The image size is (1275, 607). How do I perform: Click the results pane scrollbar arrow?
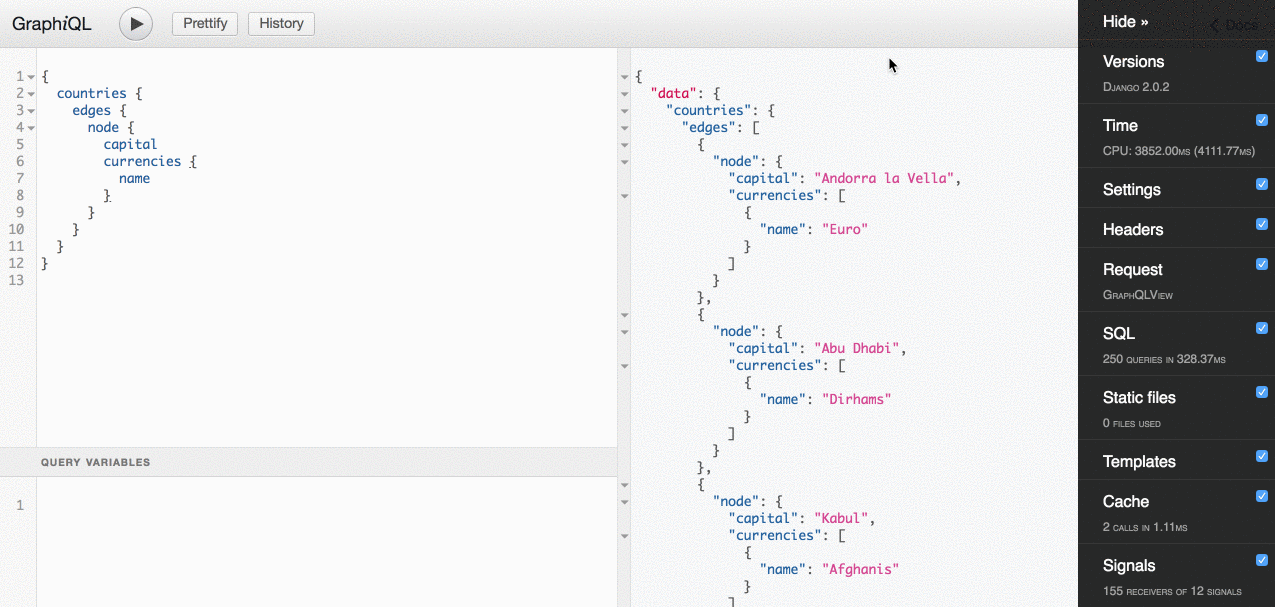(x=624, y=76)
